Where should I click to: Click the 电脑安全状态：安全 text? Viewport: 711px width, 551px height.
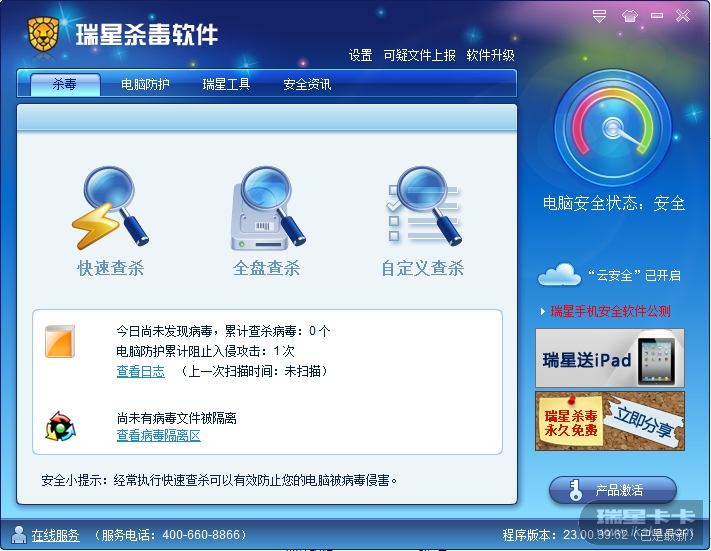click(614, 203)
